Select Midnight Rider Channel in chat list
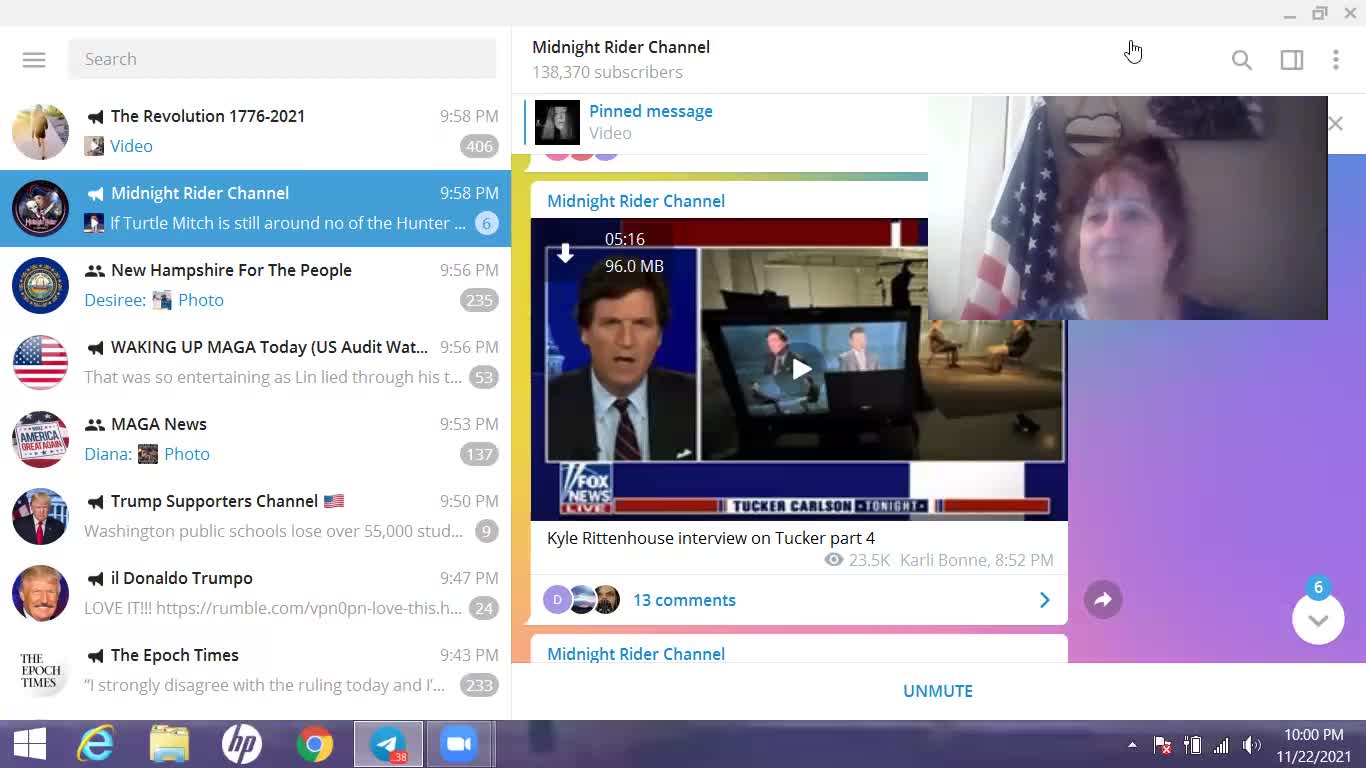 tap(255, 208)
